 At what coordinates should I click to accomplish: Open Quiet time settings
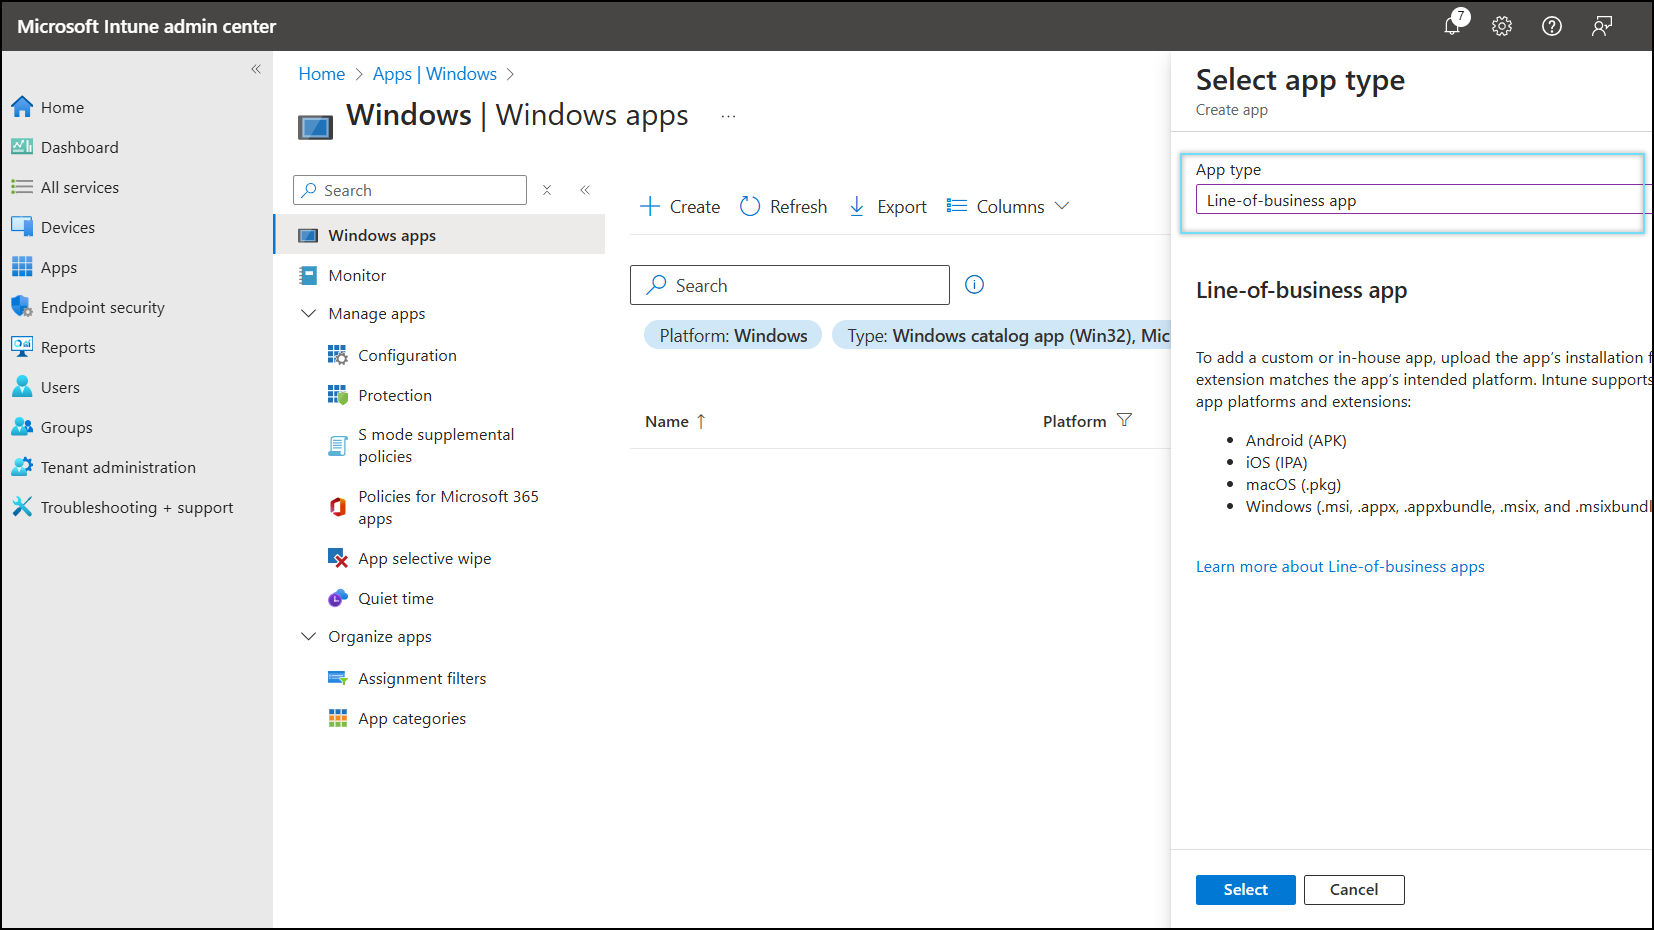point(396,598)
